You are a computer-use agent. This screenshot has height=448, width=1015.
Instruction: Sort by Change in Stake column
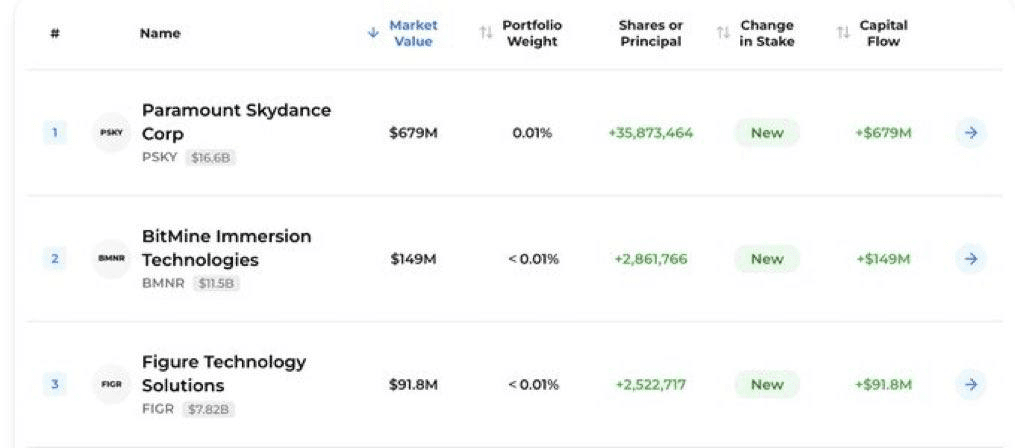point(767,33)
